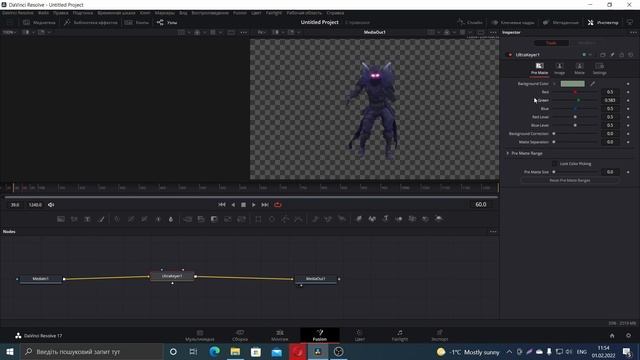Viewport: 640px width, 360px height.
Task: Open the Fusion menu in the menu bar
Action: click(x=240, y=13)
